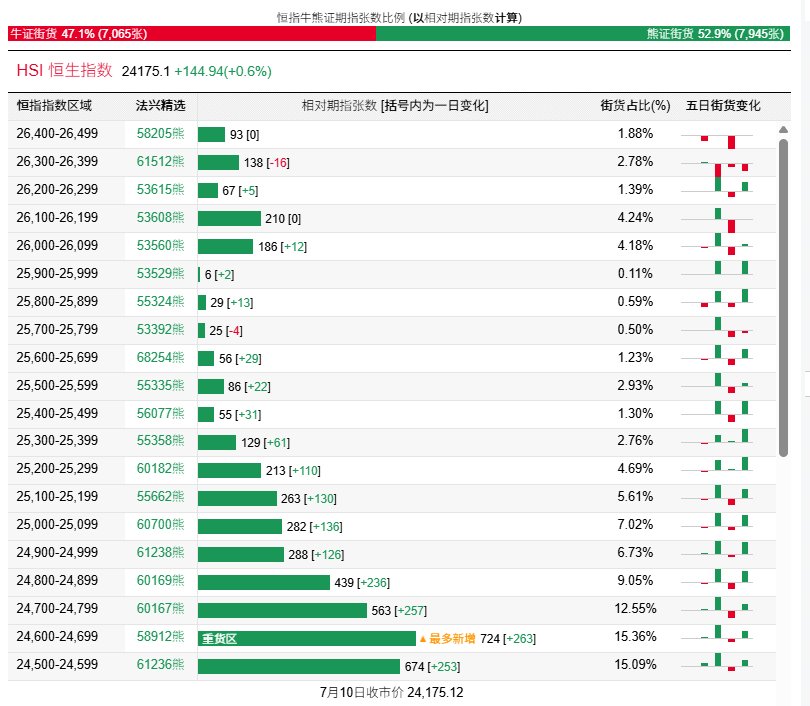Click the green bear street share bar
Screen dimensions: 810x706
click(583, 34)
